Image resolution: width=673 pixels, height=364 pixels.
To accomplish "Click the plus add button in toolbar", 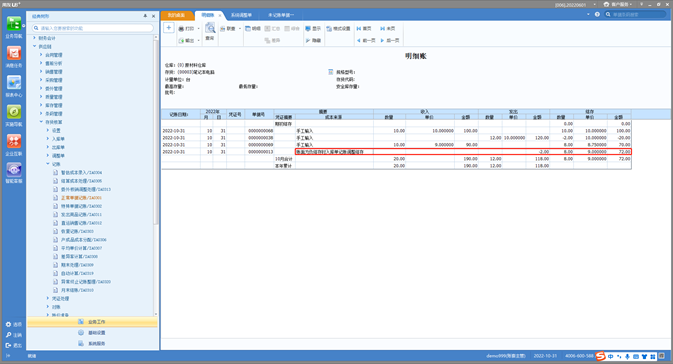I will coord(169,28).
